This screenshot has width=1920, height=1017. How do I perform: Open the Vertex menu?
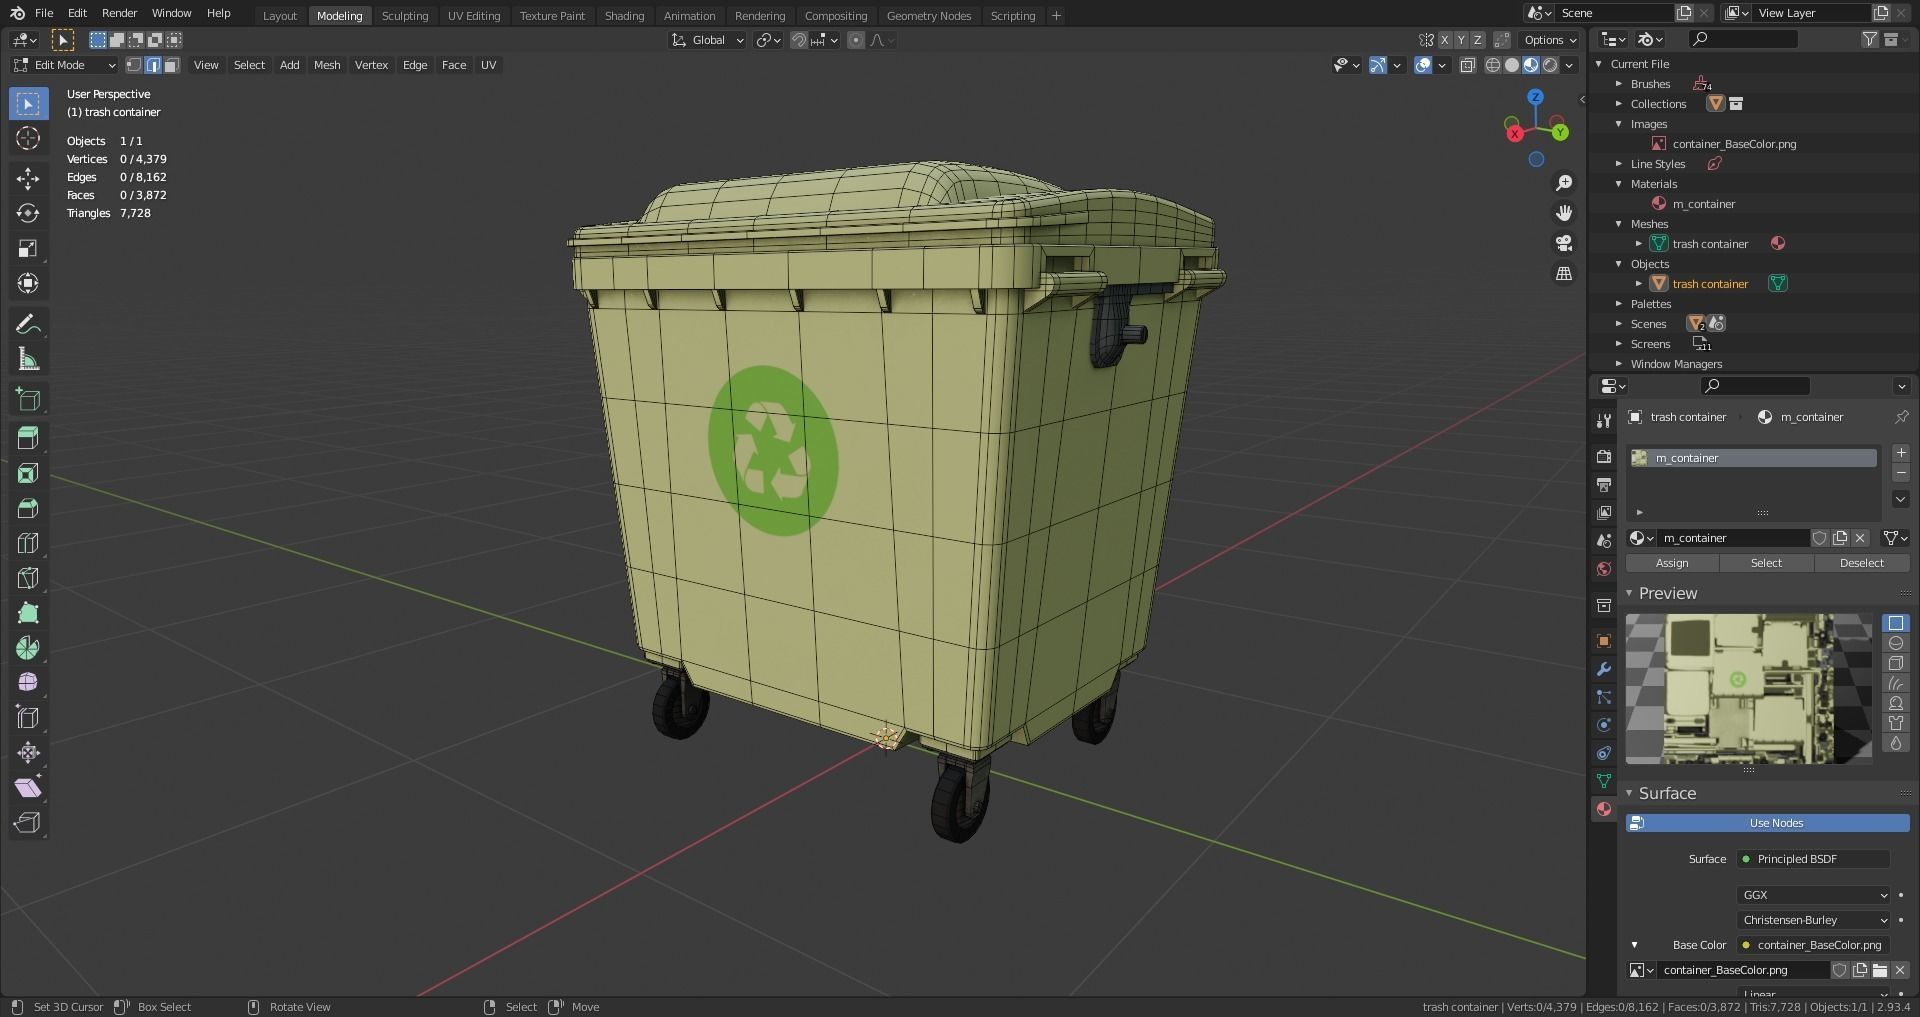click(371, 65)
